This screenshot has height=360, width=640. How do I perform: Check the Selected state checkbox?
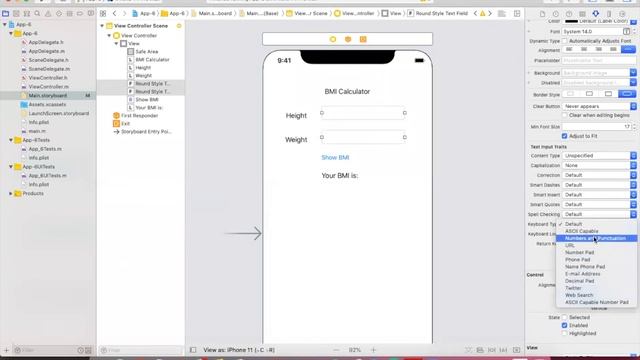[564, 317]
